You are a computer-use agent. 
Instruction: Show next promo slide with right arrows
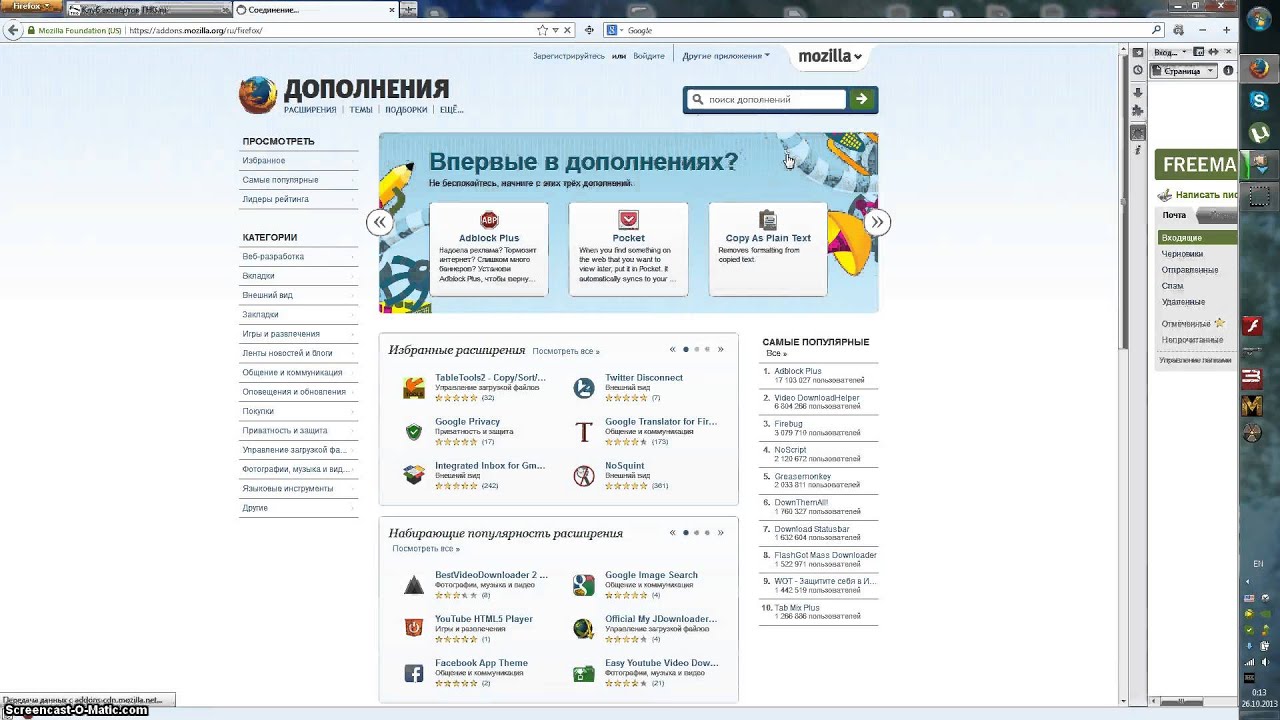877,222
